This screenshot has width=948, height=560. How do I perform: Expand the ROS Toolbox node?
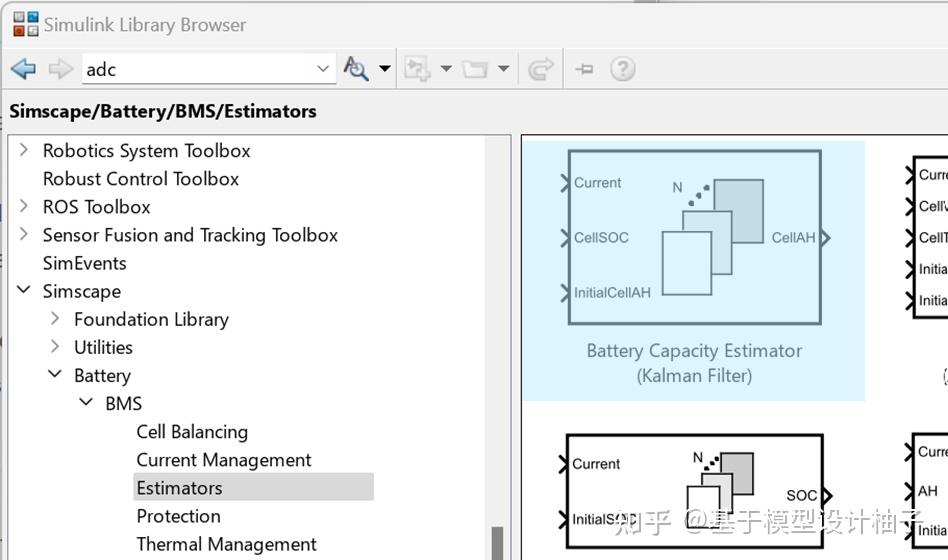(24, 206)
